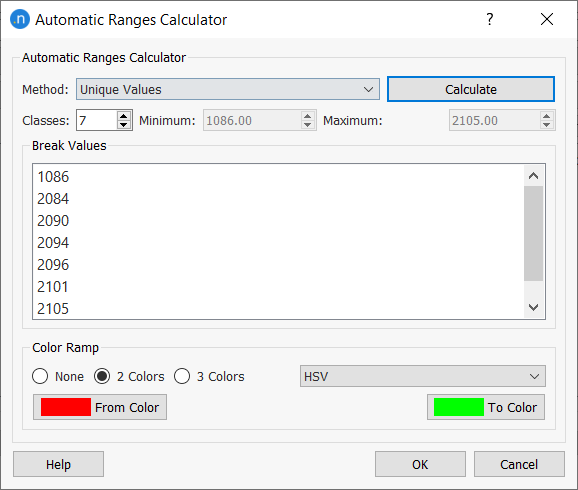Confirm with the OK button
The height and width of the screenshot is (490, 578).
[x=420, y=464]
